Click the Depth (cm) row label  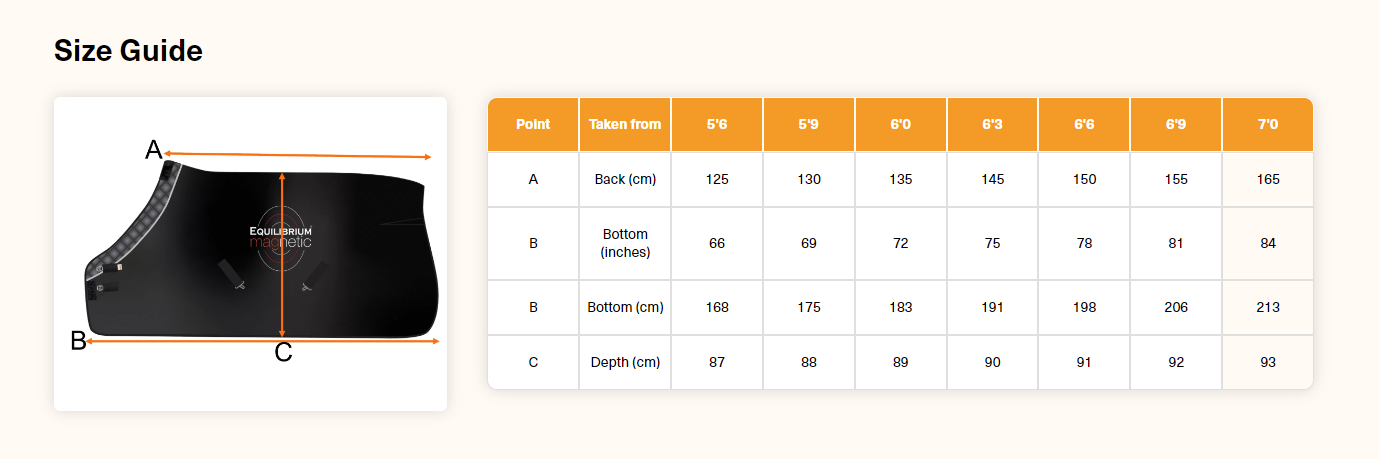pos(625,363)
